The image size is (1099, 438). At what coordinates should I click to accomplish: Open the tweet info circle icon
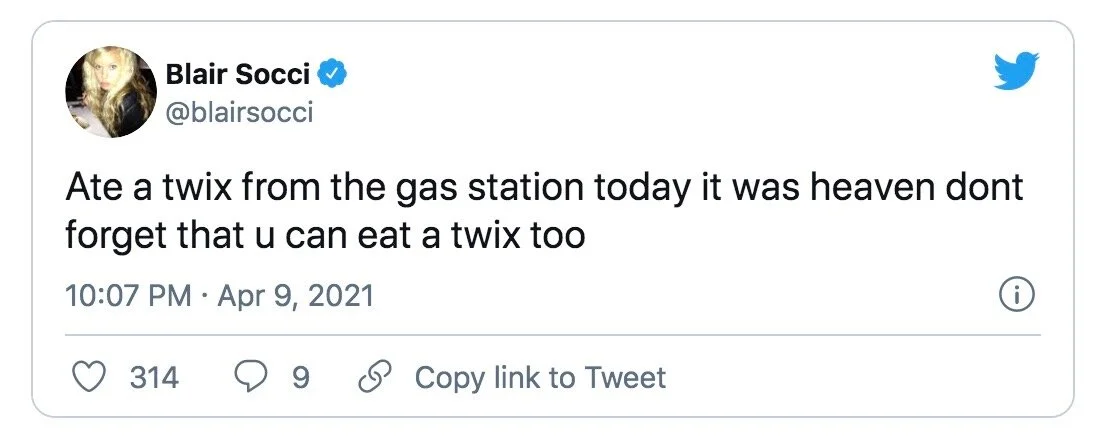point(1016,295)
